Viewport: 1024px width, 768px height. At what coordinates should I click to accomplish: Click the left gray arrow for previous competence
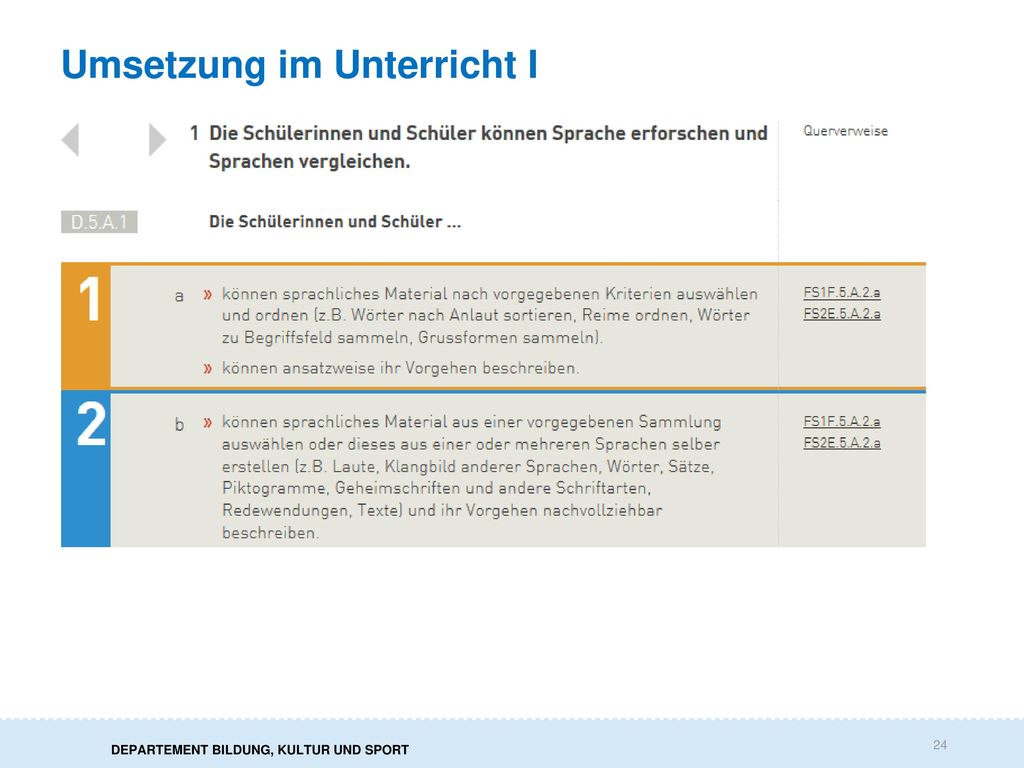[x=71, y=139]
